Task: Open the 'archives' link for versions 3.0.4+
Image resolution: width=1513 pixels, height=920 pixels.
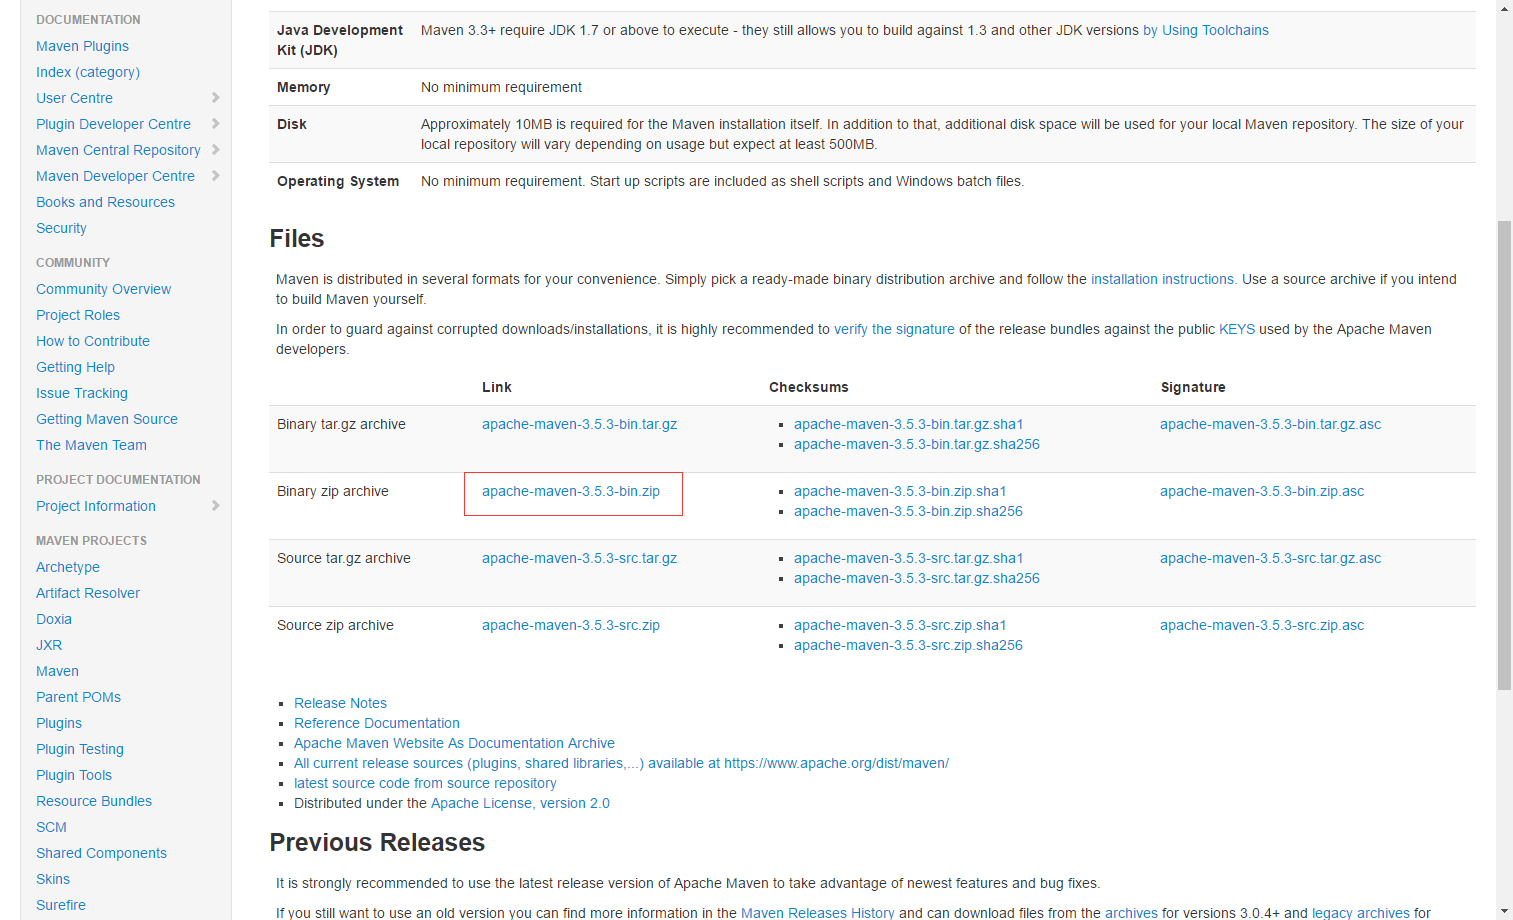Action: (1131, 913)
